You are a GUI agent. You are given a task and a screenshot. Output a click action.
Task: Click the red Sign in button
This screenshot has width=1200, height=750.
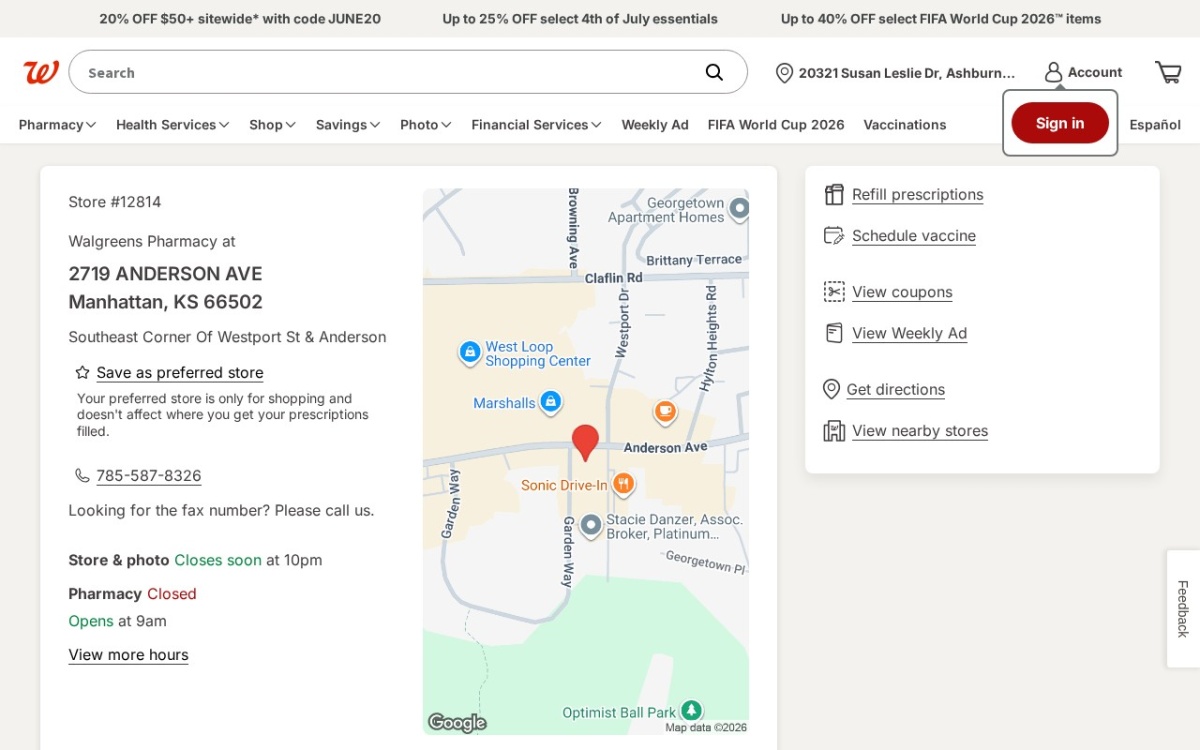[1060, 123]
